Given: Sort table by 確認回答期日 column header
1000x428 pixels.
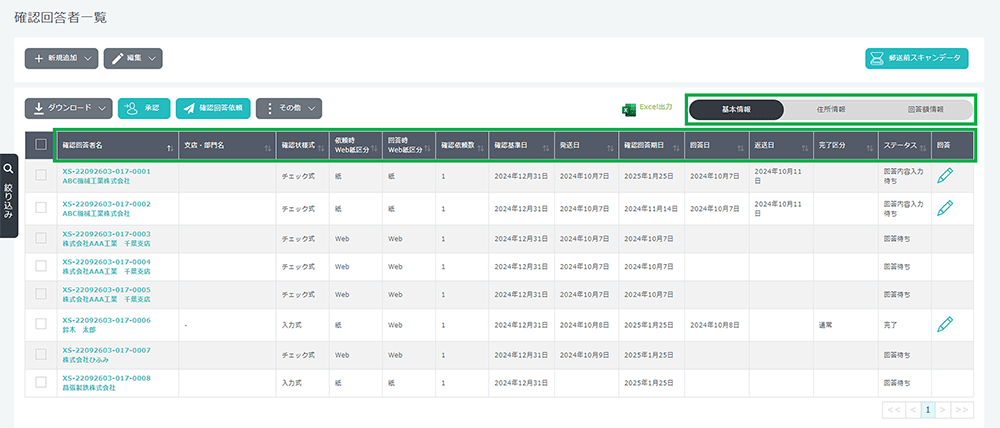Looking at the screenshot, I should coord(652,145).
